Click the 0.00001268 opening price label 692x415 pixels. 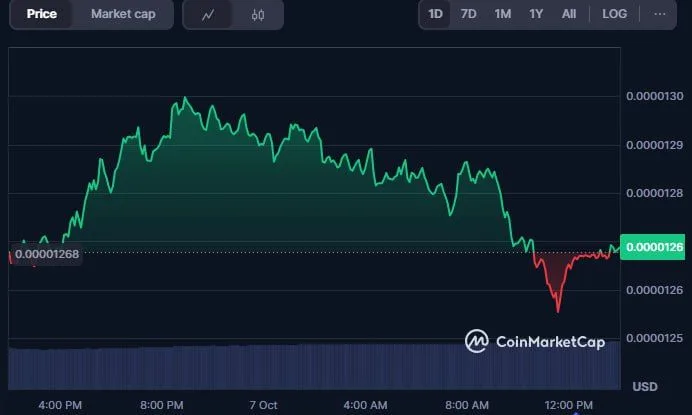pyautogui.click(x=47, y=253)
